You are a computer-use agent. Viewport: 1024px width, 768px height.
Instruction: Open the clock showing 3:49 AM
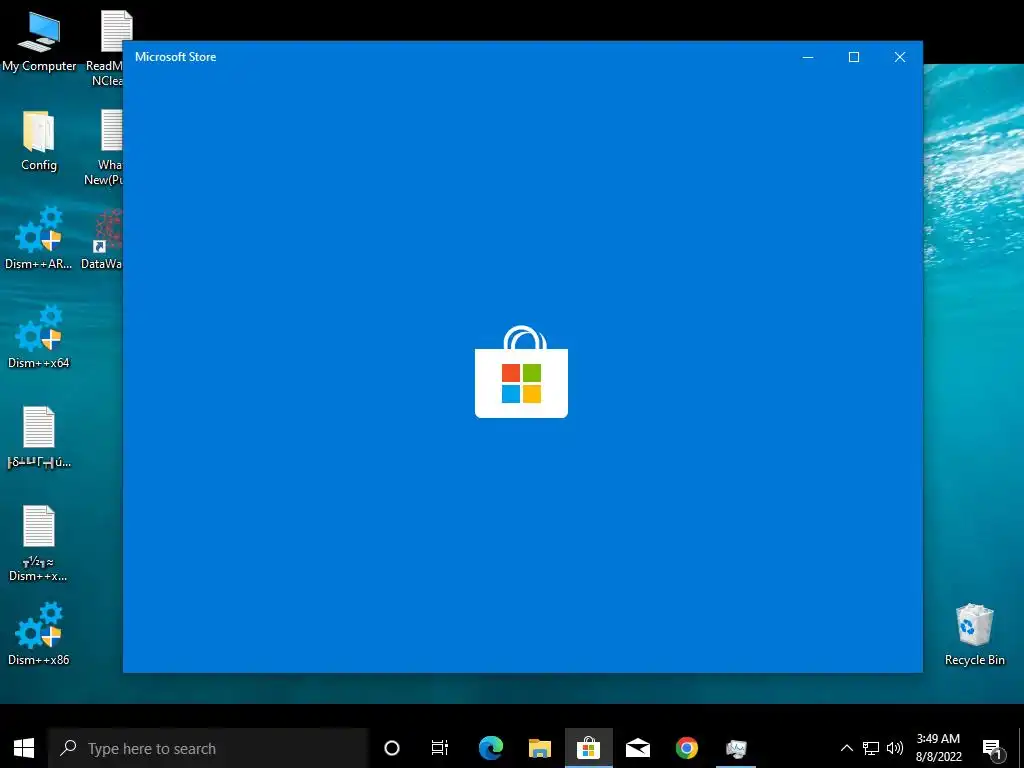[x=938, y=748]
